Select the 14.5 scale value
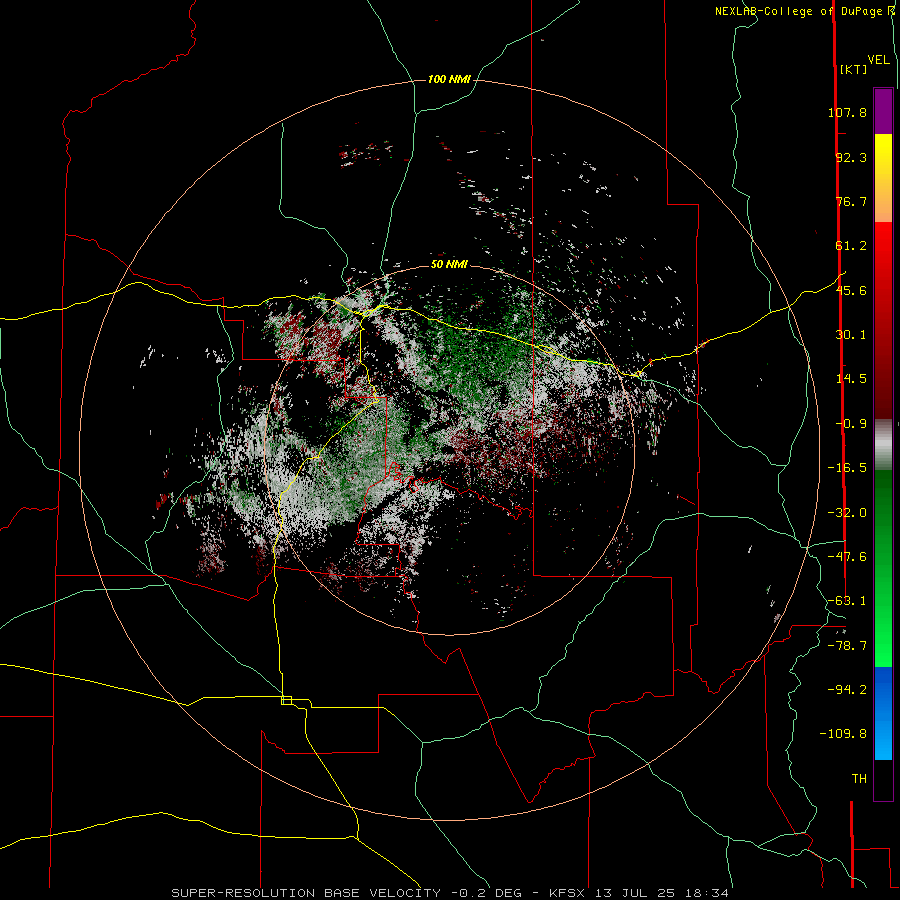The height and width of the screenshot is (900, 900). click(x=851, y=379)
